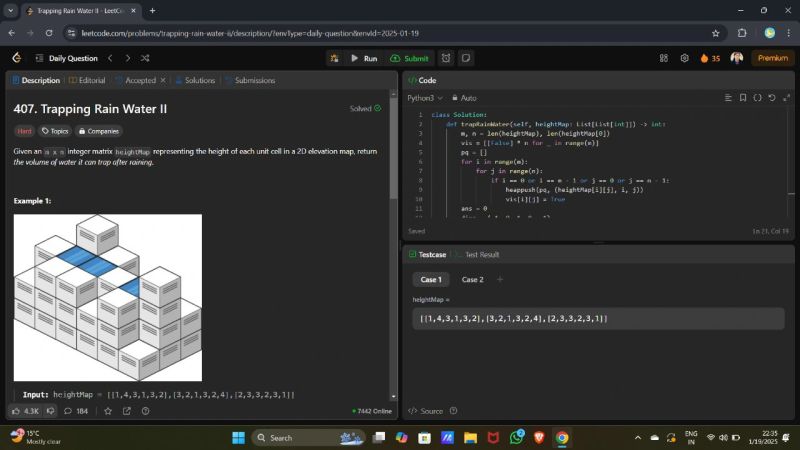This screenshot has height=450, width=800.
Task: Click line 1 class Solution in code editor
Action: 459,115
